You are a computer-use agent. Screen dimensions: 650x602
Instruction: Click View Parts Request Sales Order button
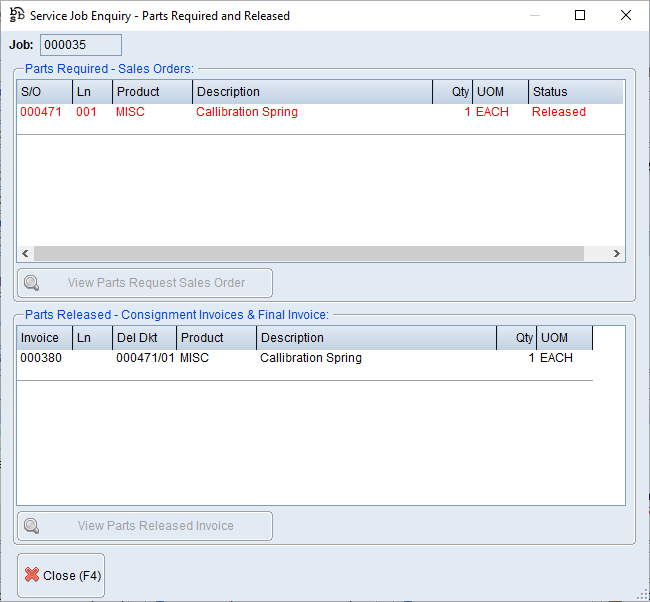click(x=145, y=283)
